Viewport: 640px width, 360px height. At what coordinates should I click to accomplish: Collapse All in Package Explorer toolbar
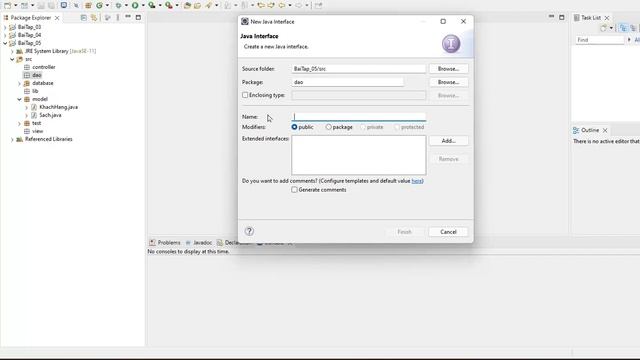point(83,18)
